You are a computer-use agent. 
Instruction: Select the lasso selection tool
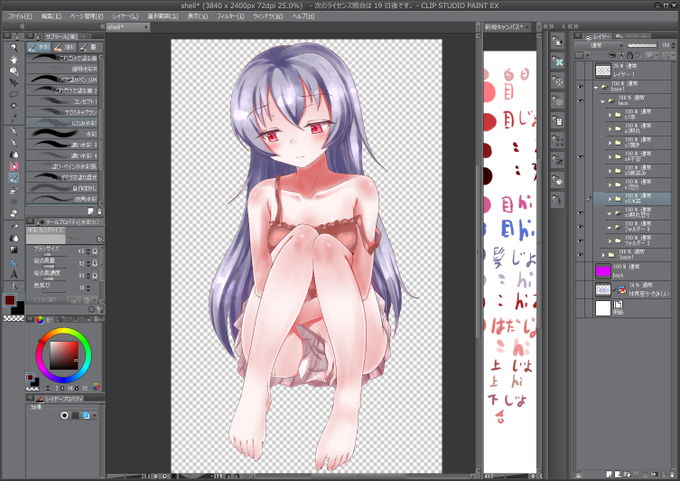tap(14, 94)
